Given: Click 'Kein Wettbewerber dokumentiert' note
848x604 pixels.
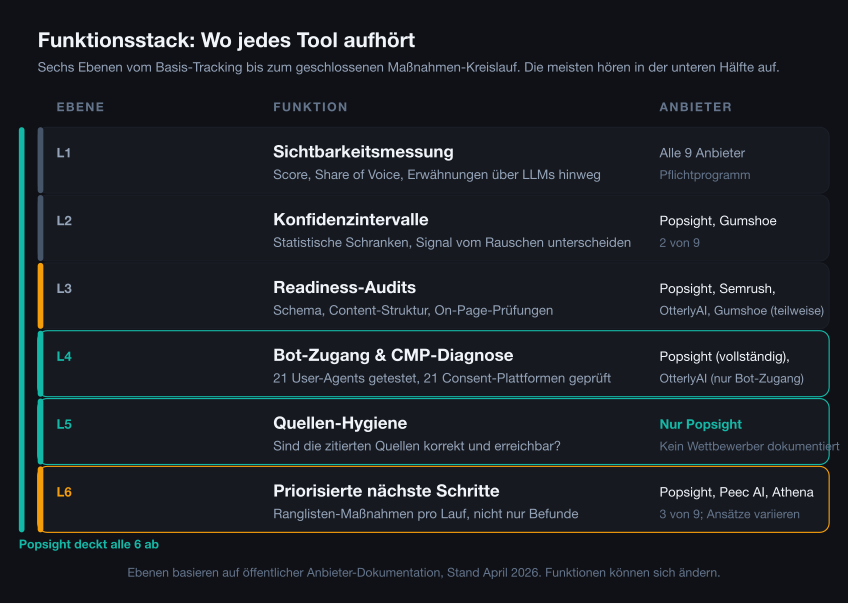Looking at the screenshot, I should point(749,447).
